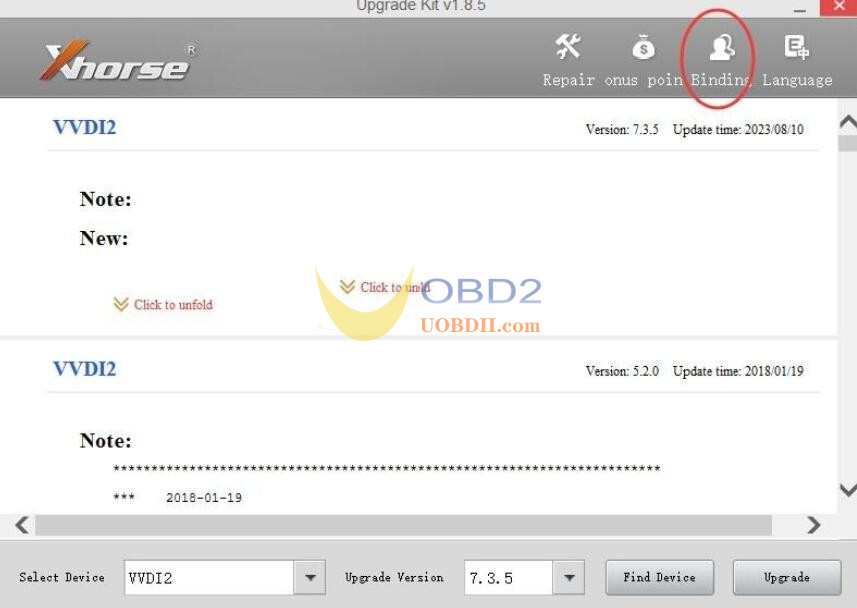Open the Repair tool icon
Screen dimensions: 857x608
tap(568, 48)
